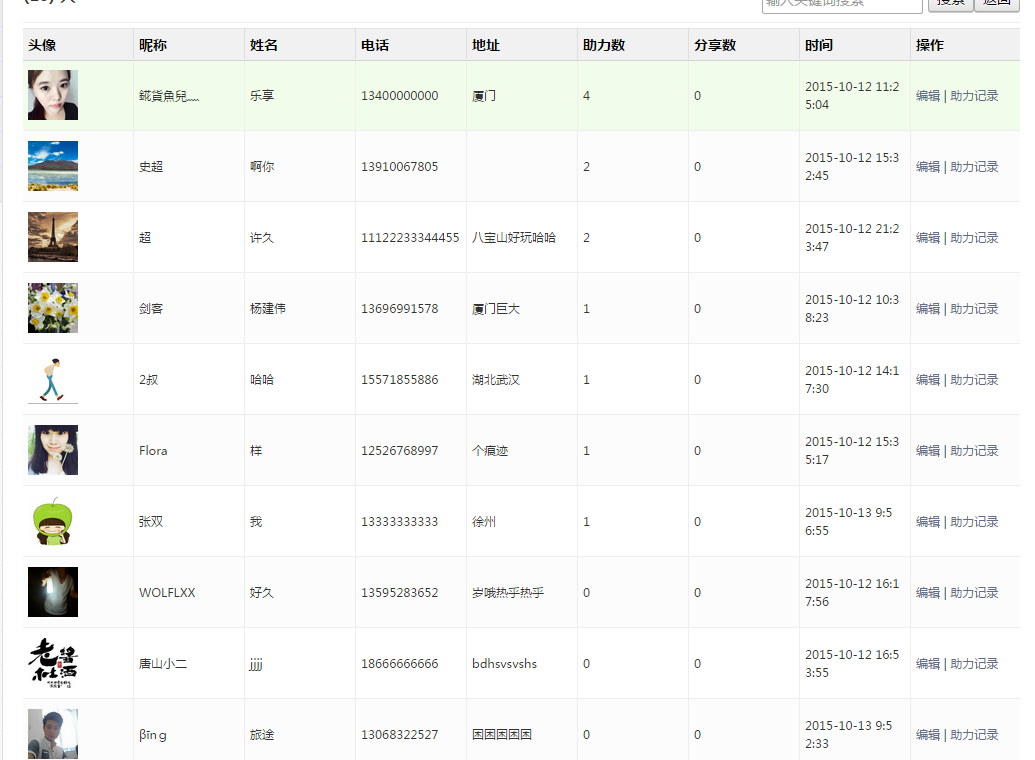
Task: Click Flora's profile picture
Action: coord(53,450)
